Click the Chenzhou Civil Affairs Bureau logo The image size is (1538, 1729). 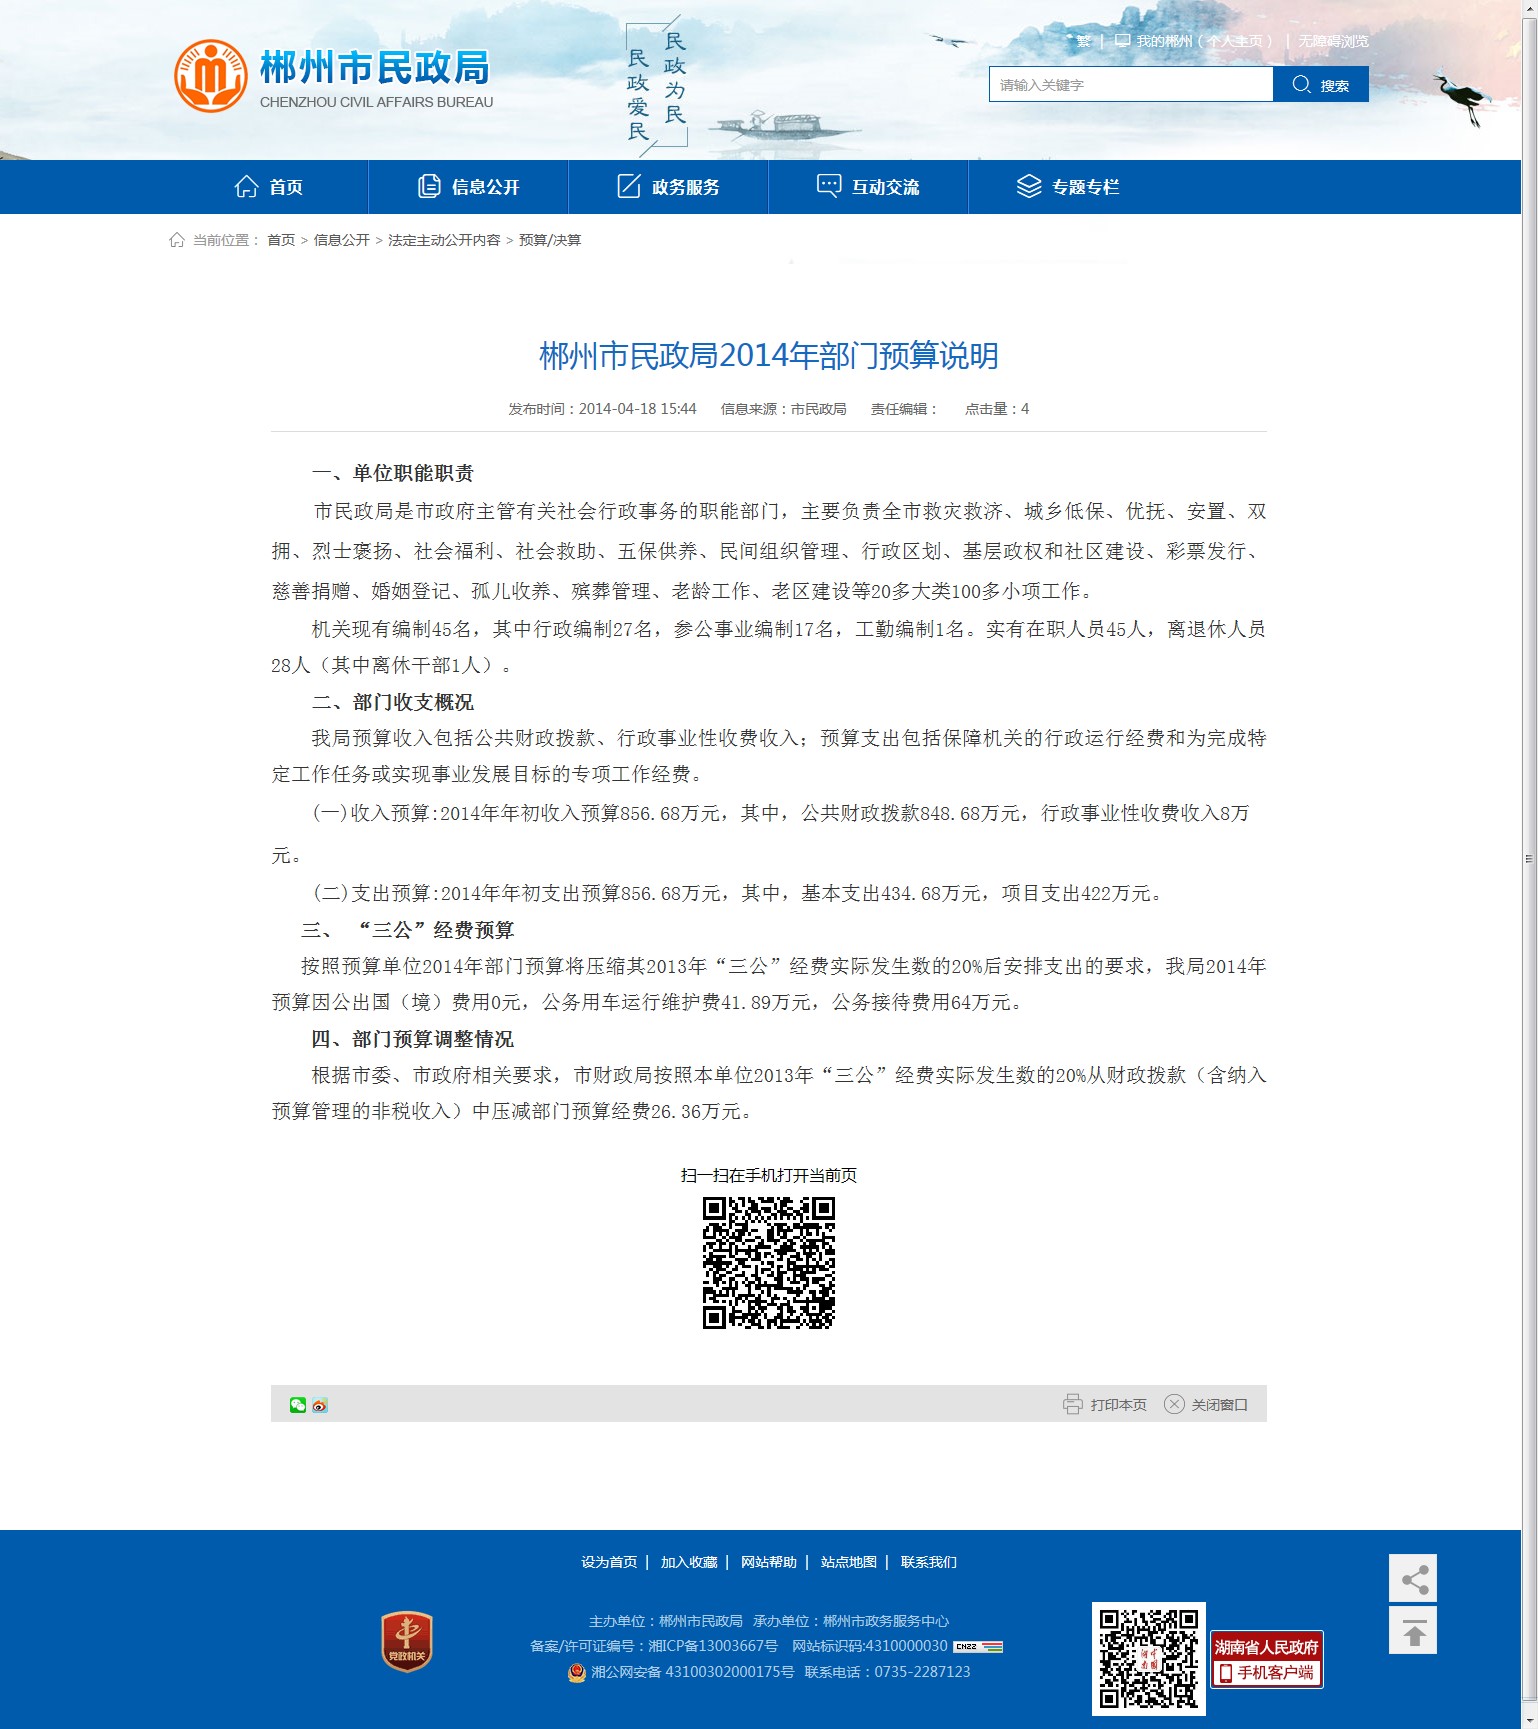point(333,76)
